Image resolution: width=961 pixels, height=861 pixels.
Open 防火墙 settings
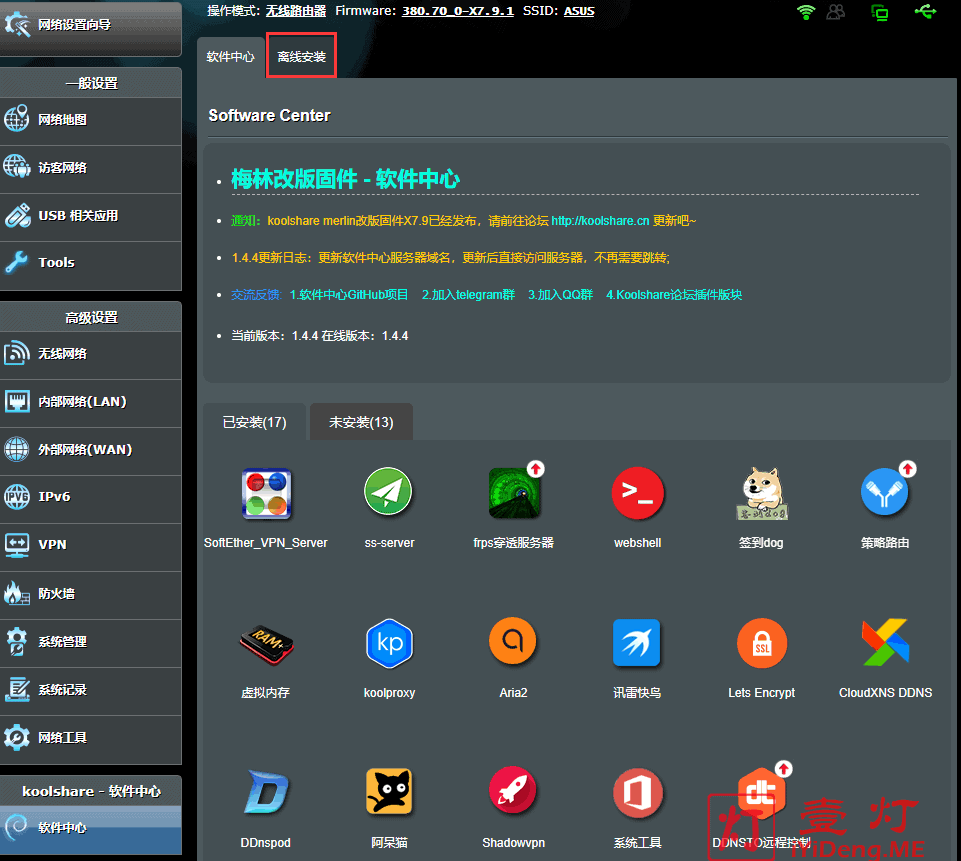click(91, 594)
